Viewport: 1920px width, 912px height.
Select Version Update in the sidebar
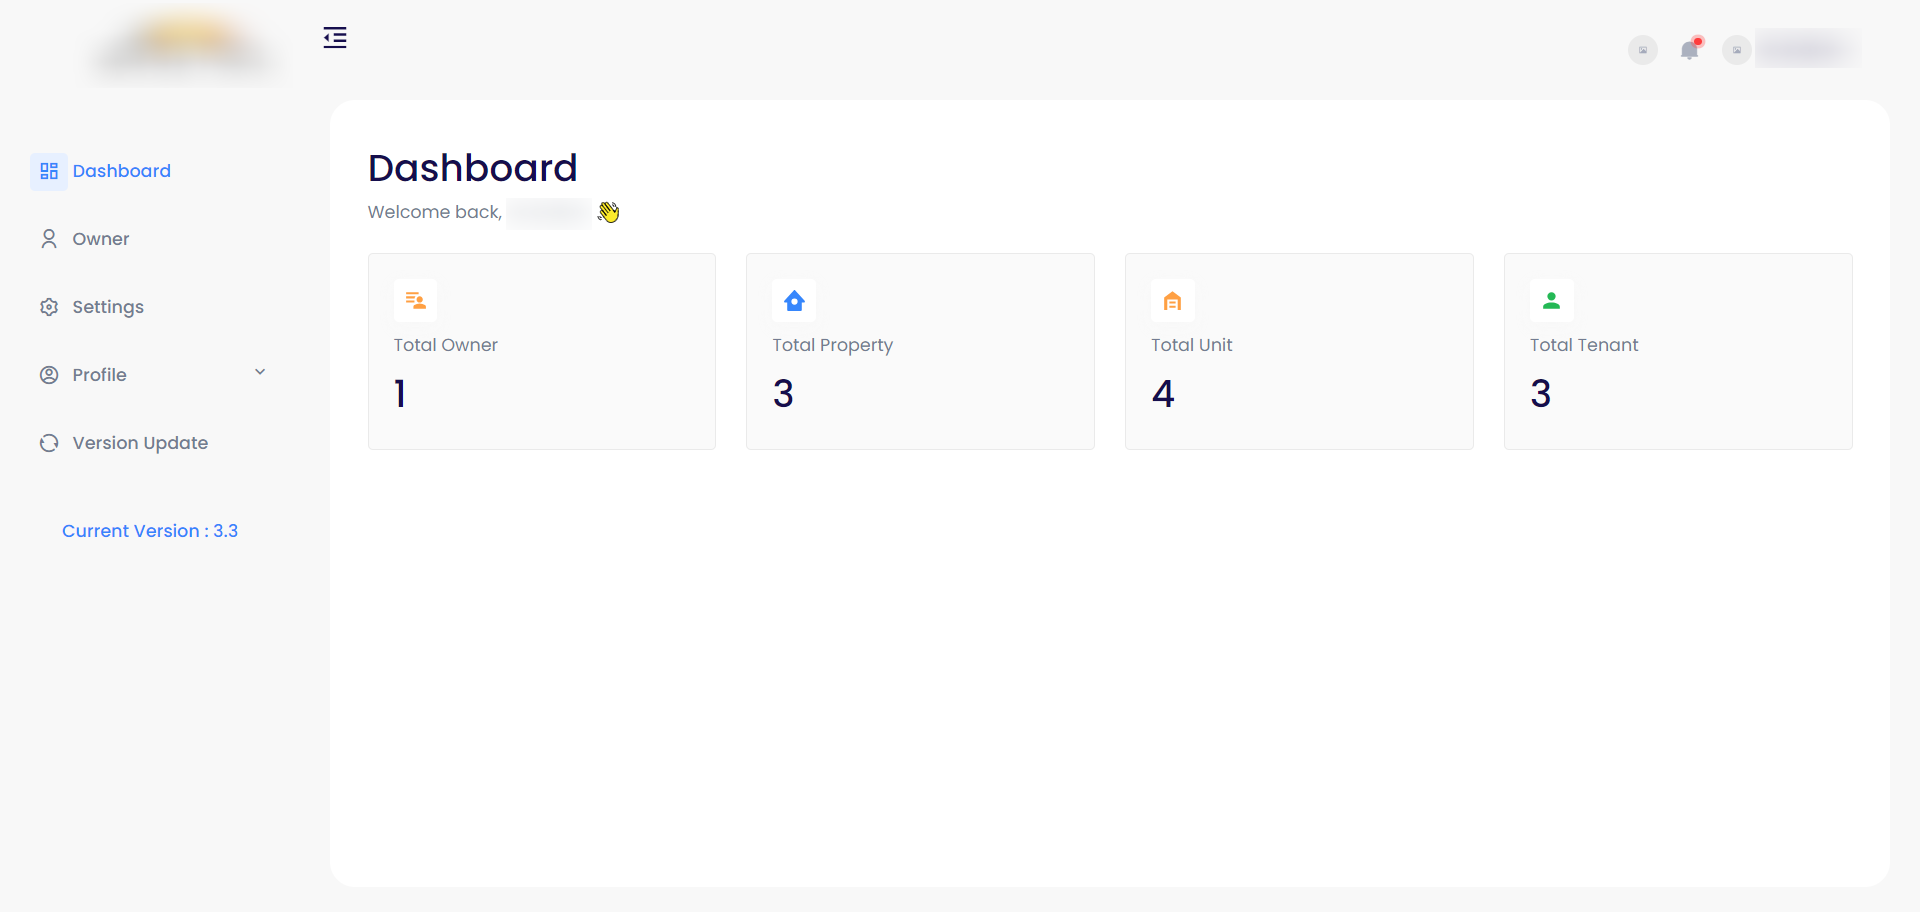pyautogui.click(x=140, y=443)
